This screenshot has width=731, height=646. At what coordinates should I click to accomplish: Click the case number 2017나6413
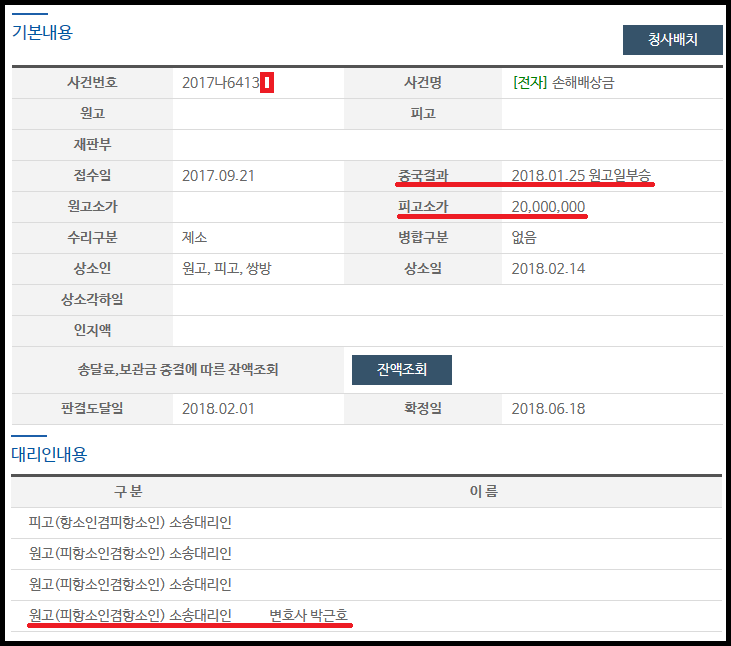tap(220, 83)
